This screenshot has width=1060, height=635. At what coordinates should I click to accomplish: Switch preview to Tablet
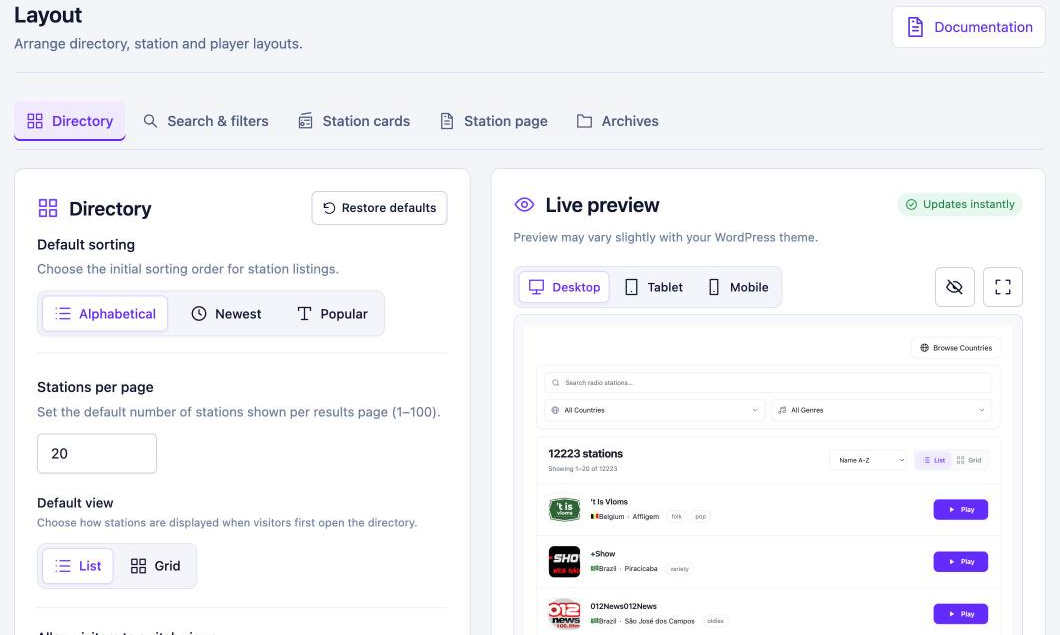pyautogui.click(x=653, y=287)
